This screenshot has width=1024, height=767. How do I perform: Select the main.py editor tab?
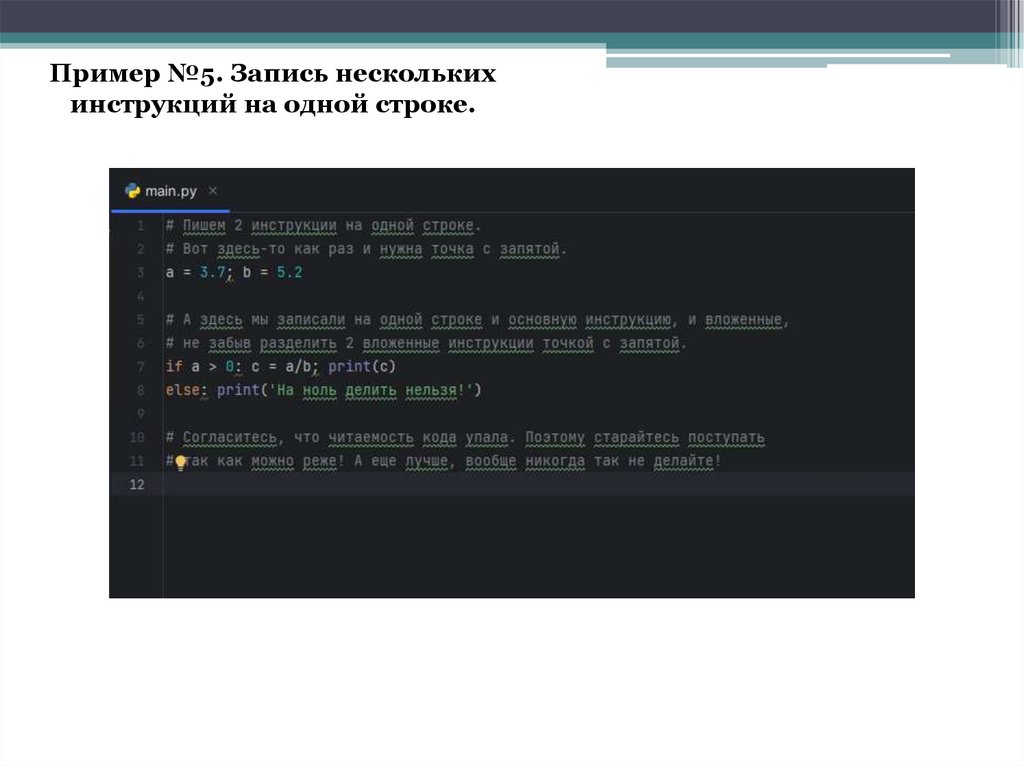170,191
